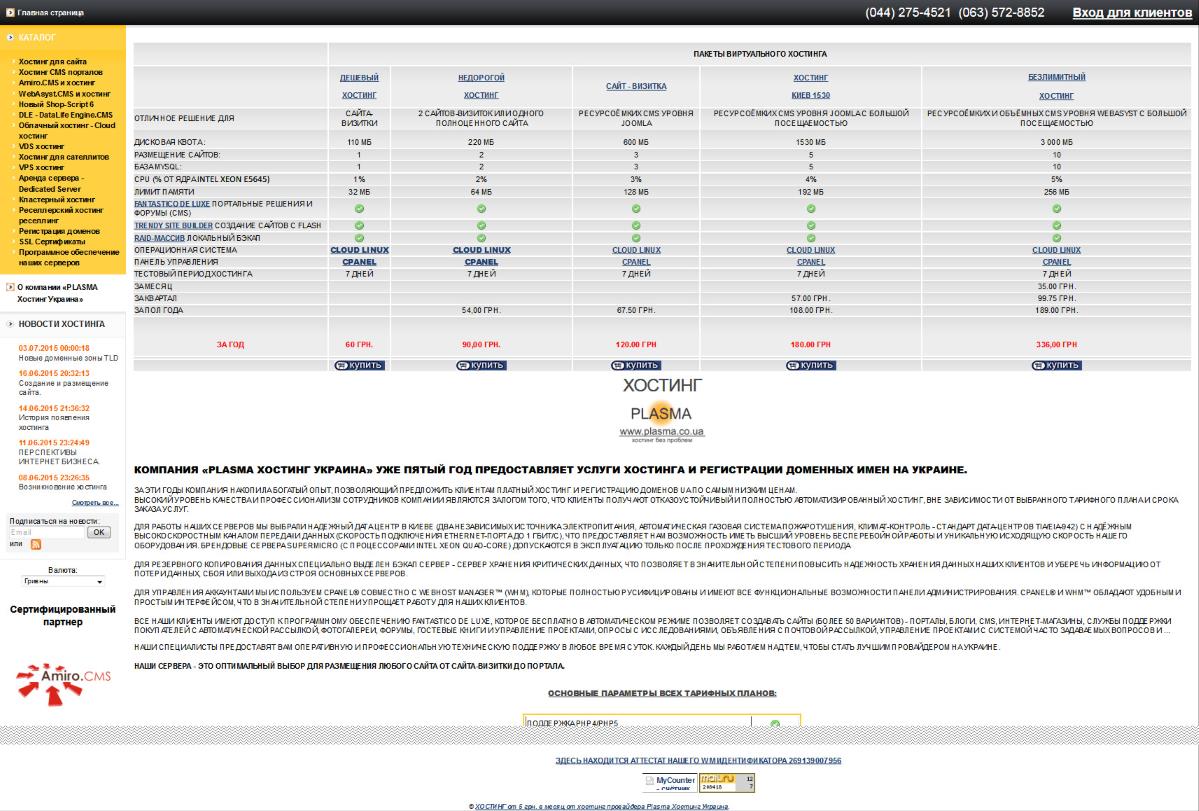Buy the Недорогой хостинг plan for 90 грн

[481, 365]
